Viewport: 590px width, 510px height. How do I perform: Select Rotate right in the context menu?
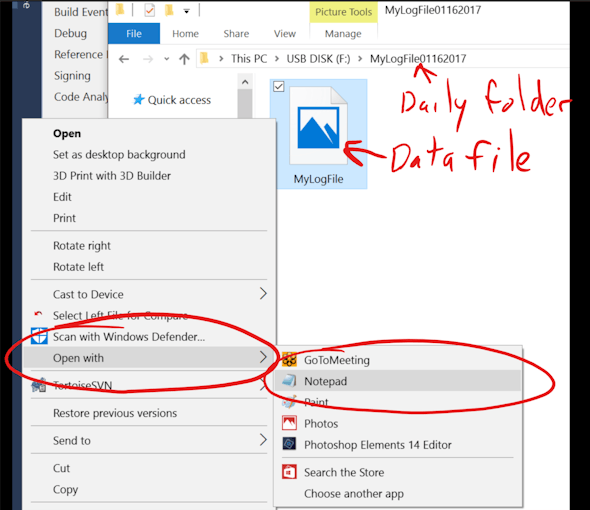[82, 246]
